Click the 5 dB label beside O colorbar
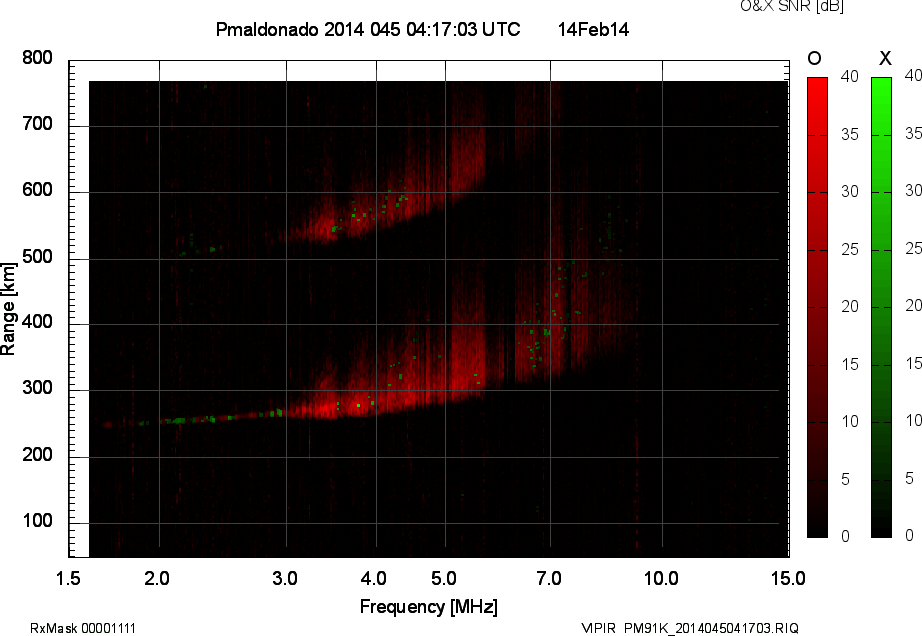922x636 pixels. point(846,479)
